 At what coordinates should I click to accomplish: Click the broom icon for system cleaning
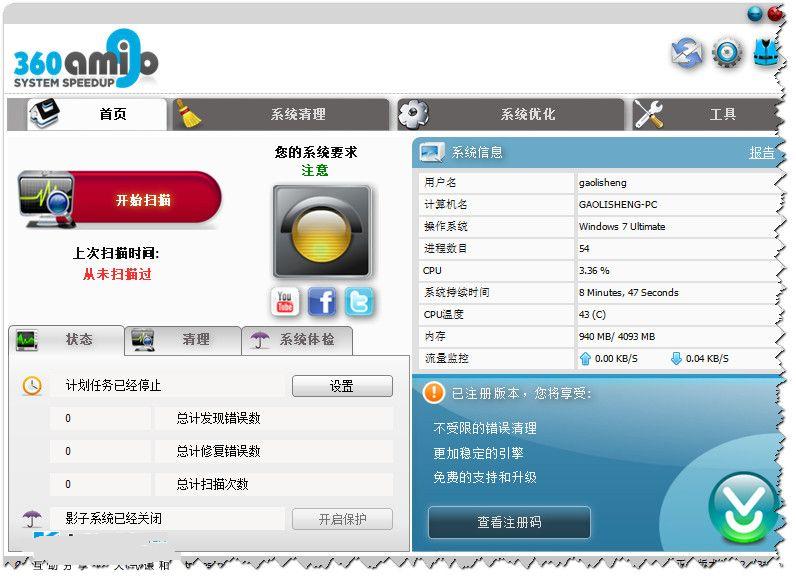pyautogui.click(x=187, y=113)
